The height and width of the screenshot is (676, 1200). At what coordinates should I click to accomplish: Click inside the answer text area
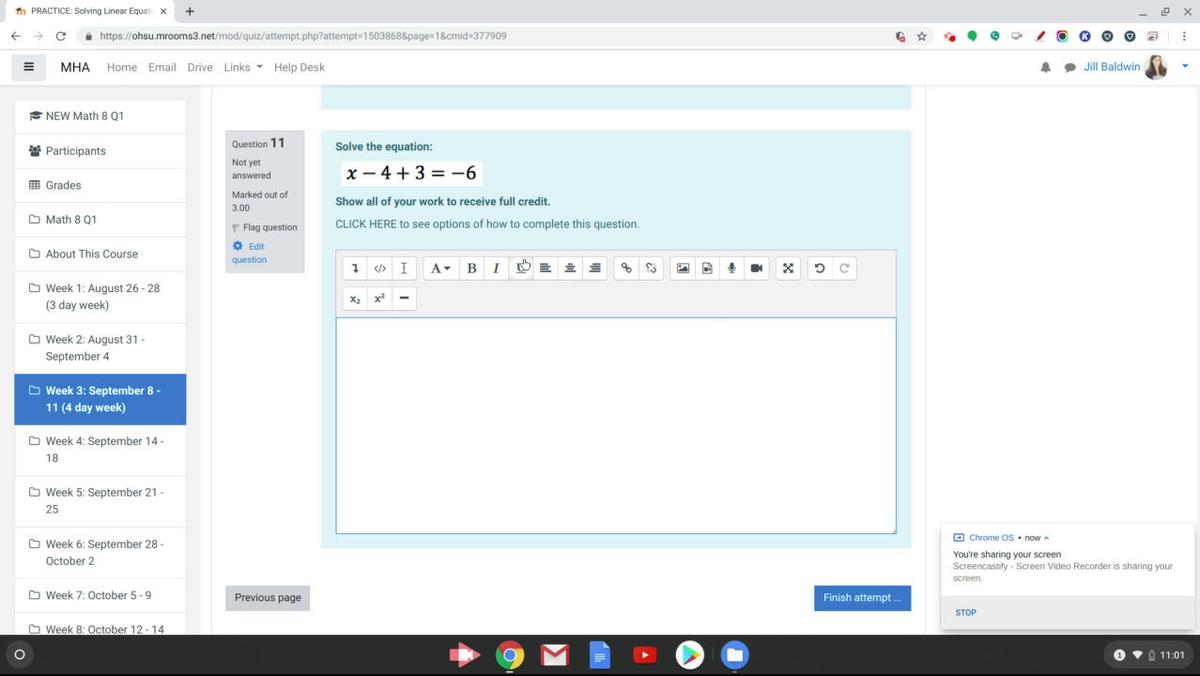click(615, 425)
